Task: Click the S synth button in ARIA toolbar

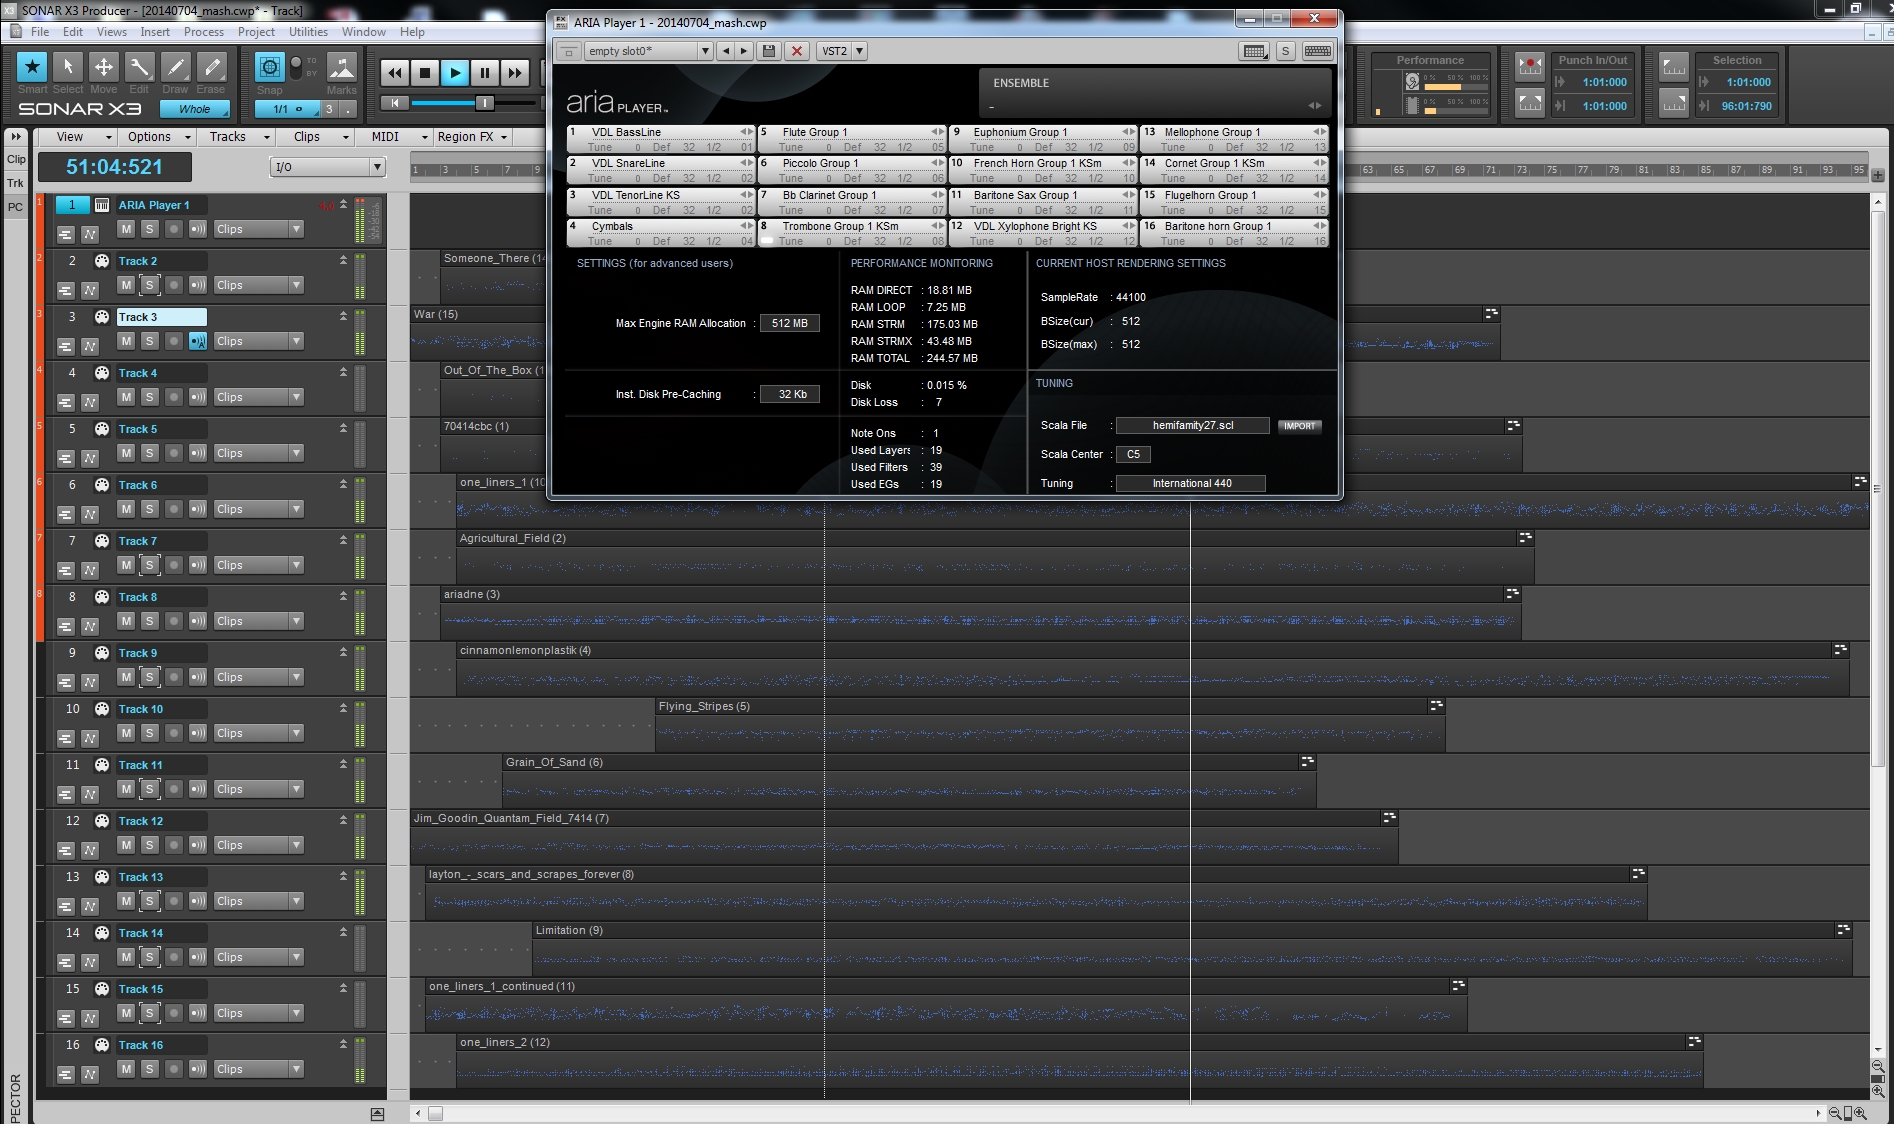Action: tap(1286, 51)
